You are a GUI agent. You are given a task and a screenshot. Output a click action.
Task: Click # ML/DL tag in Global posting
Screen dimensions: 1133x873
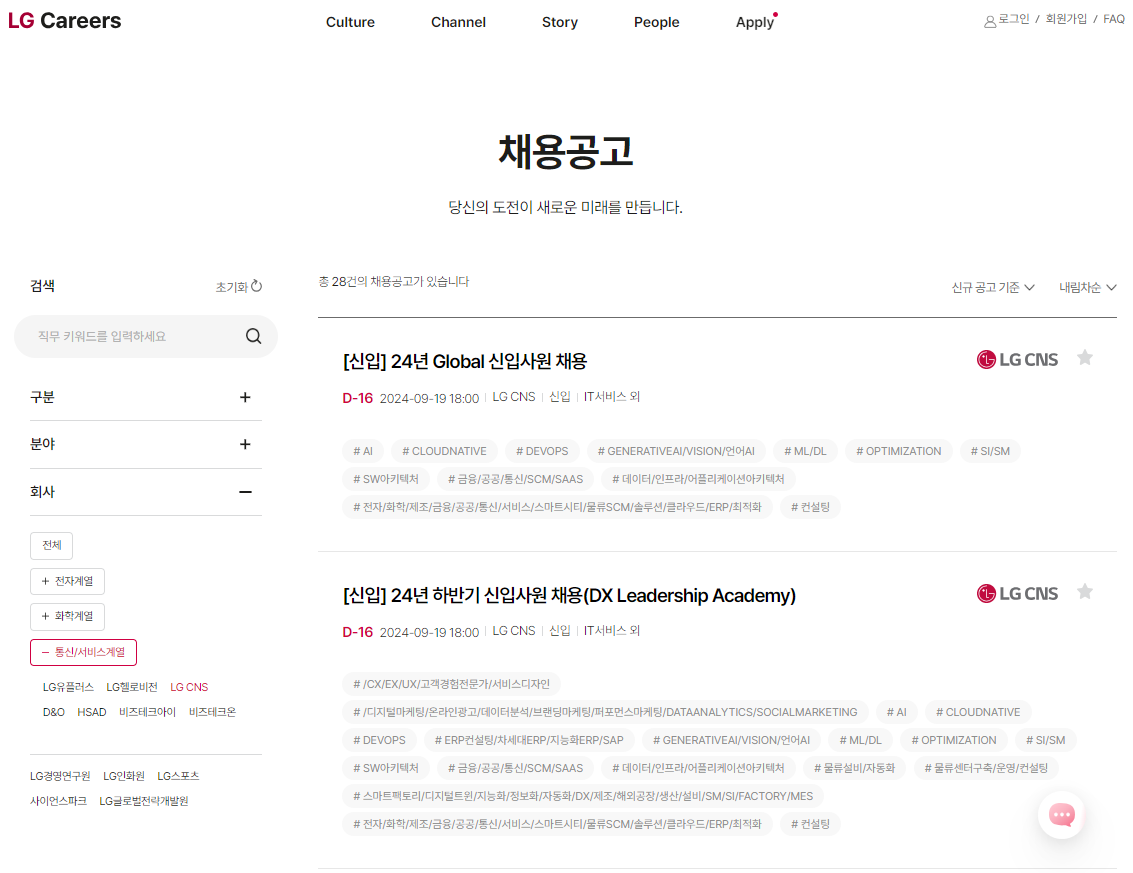point(805,451)
